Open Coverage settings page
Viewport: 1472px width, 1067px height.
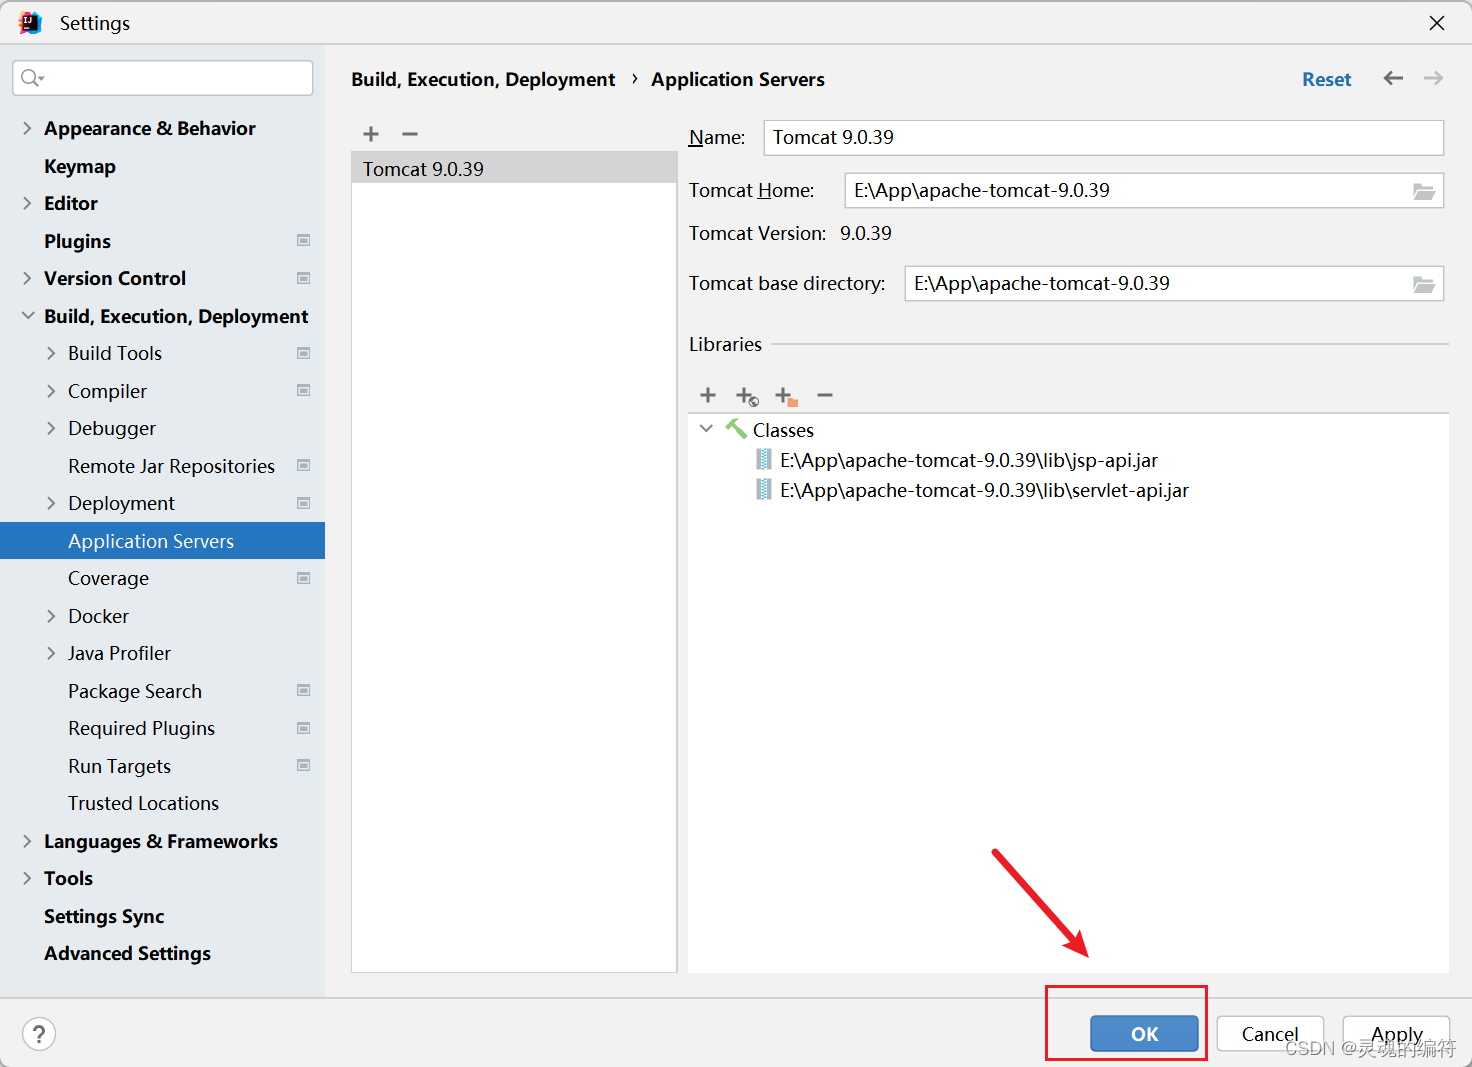tap(108, 578)
